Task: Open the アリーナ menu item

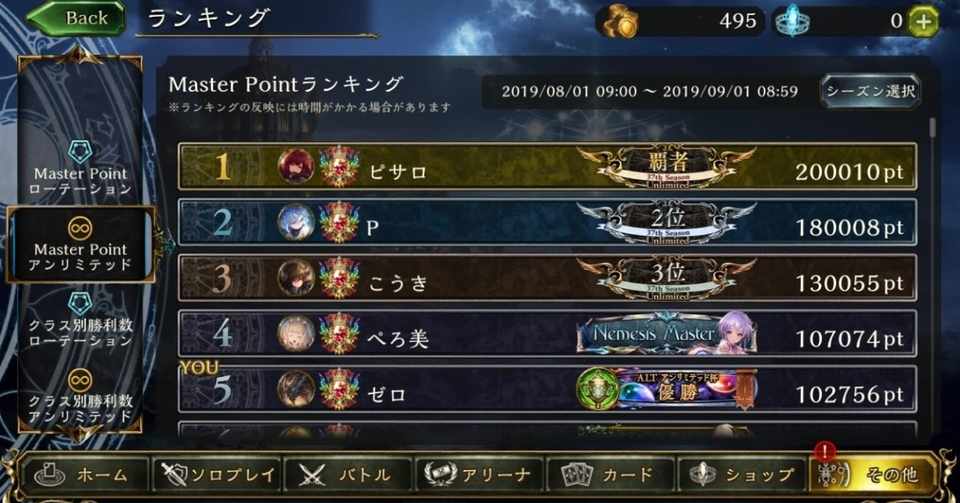Action: click(x=478, y=474)
